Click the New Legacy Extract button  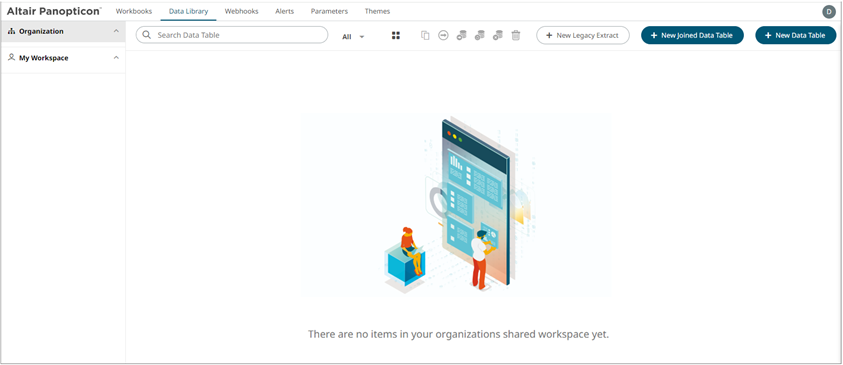(583, 35)
